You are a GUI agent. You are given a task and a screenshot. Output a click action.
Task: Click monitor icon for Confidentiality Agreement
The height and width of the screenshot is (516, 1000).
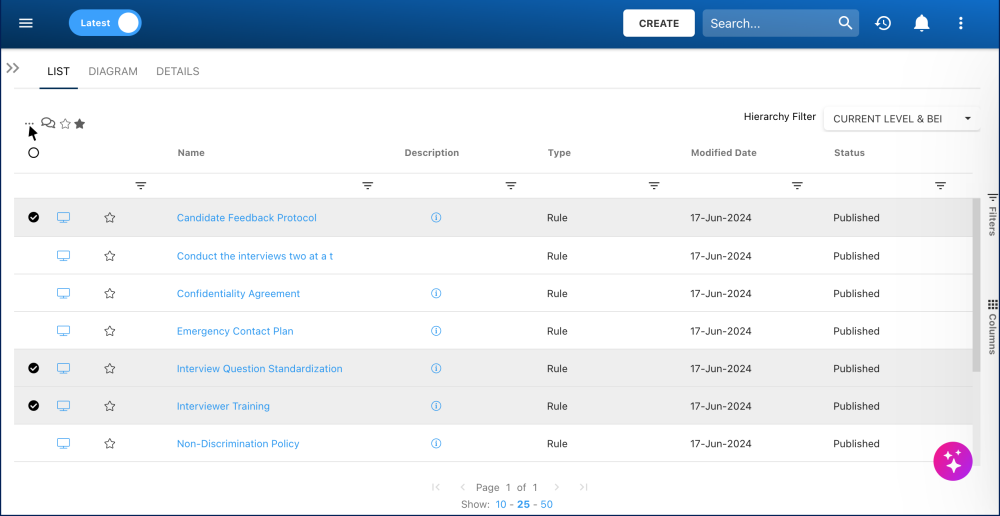pyautogui.click(x=63, y=293)
